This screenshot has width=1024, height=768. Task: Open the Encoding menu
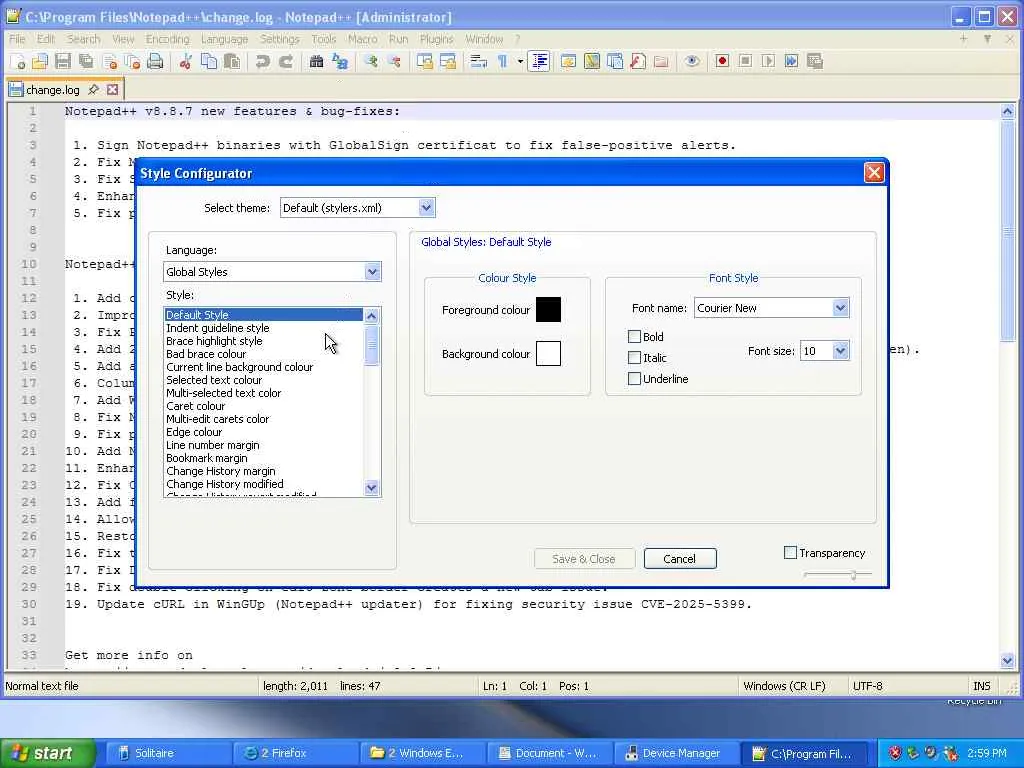click(x=167, y=39)
